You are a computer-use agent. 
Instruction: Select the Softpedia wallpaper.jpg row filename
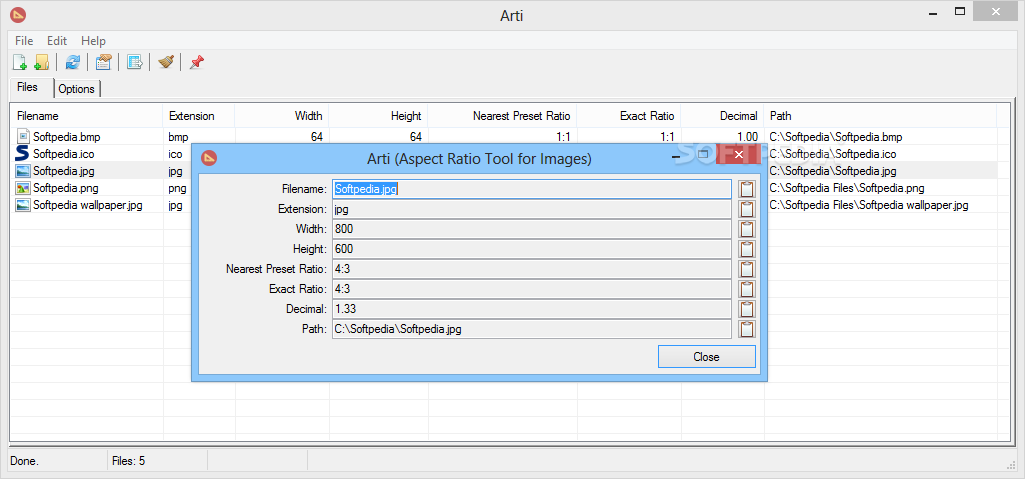(88, 205)
